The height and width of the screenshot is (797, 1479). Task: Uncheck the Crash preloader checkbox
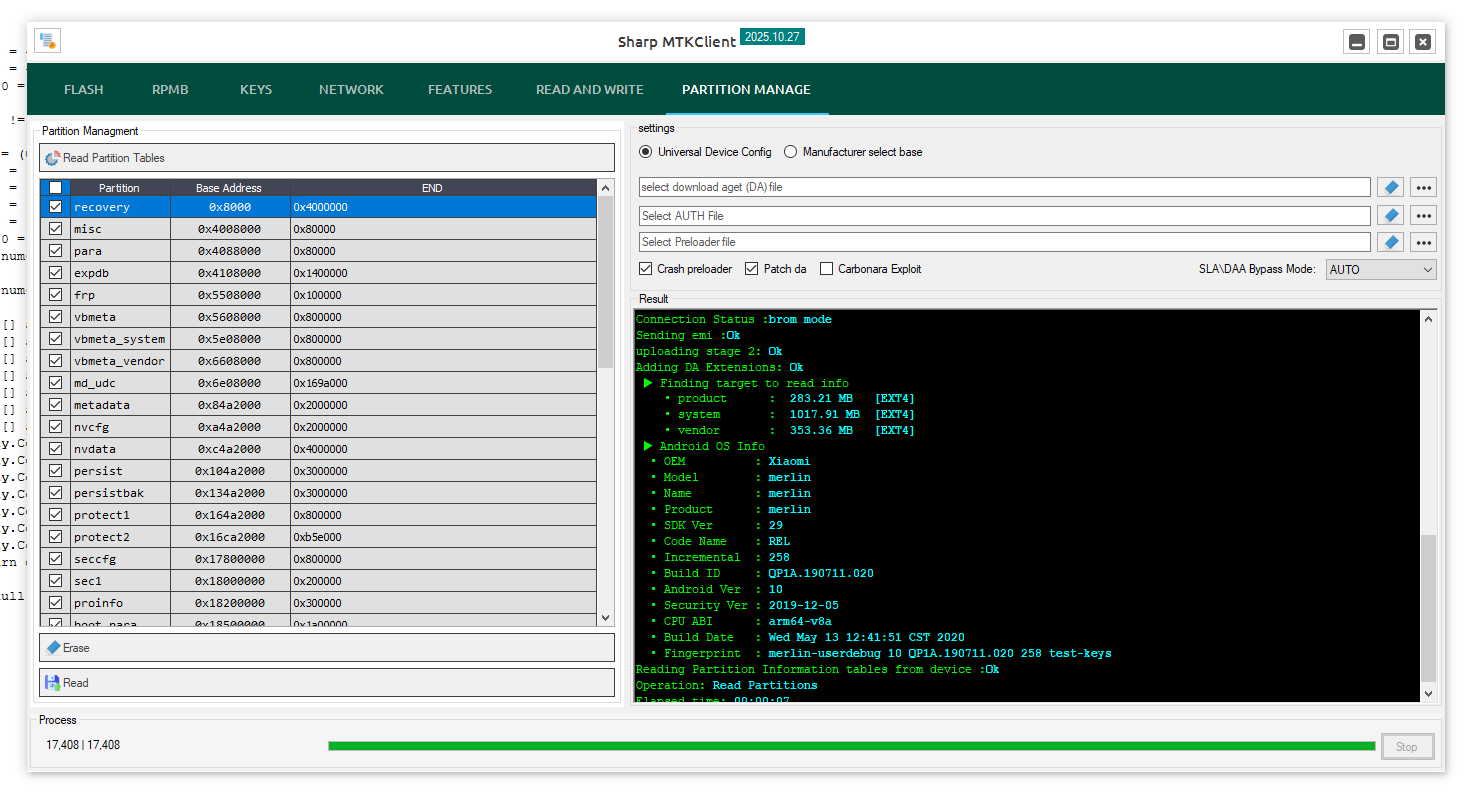point(646,269)
